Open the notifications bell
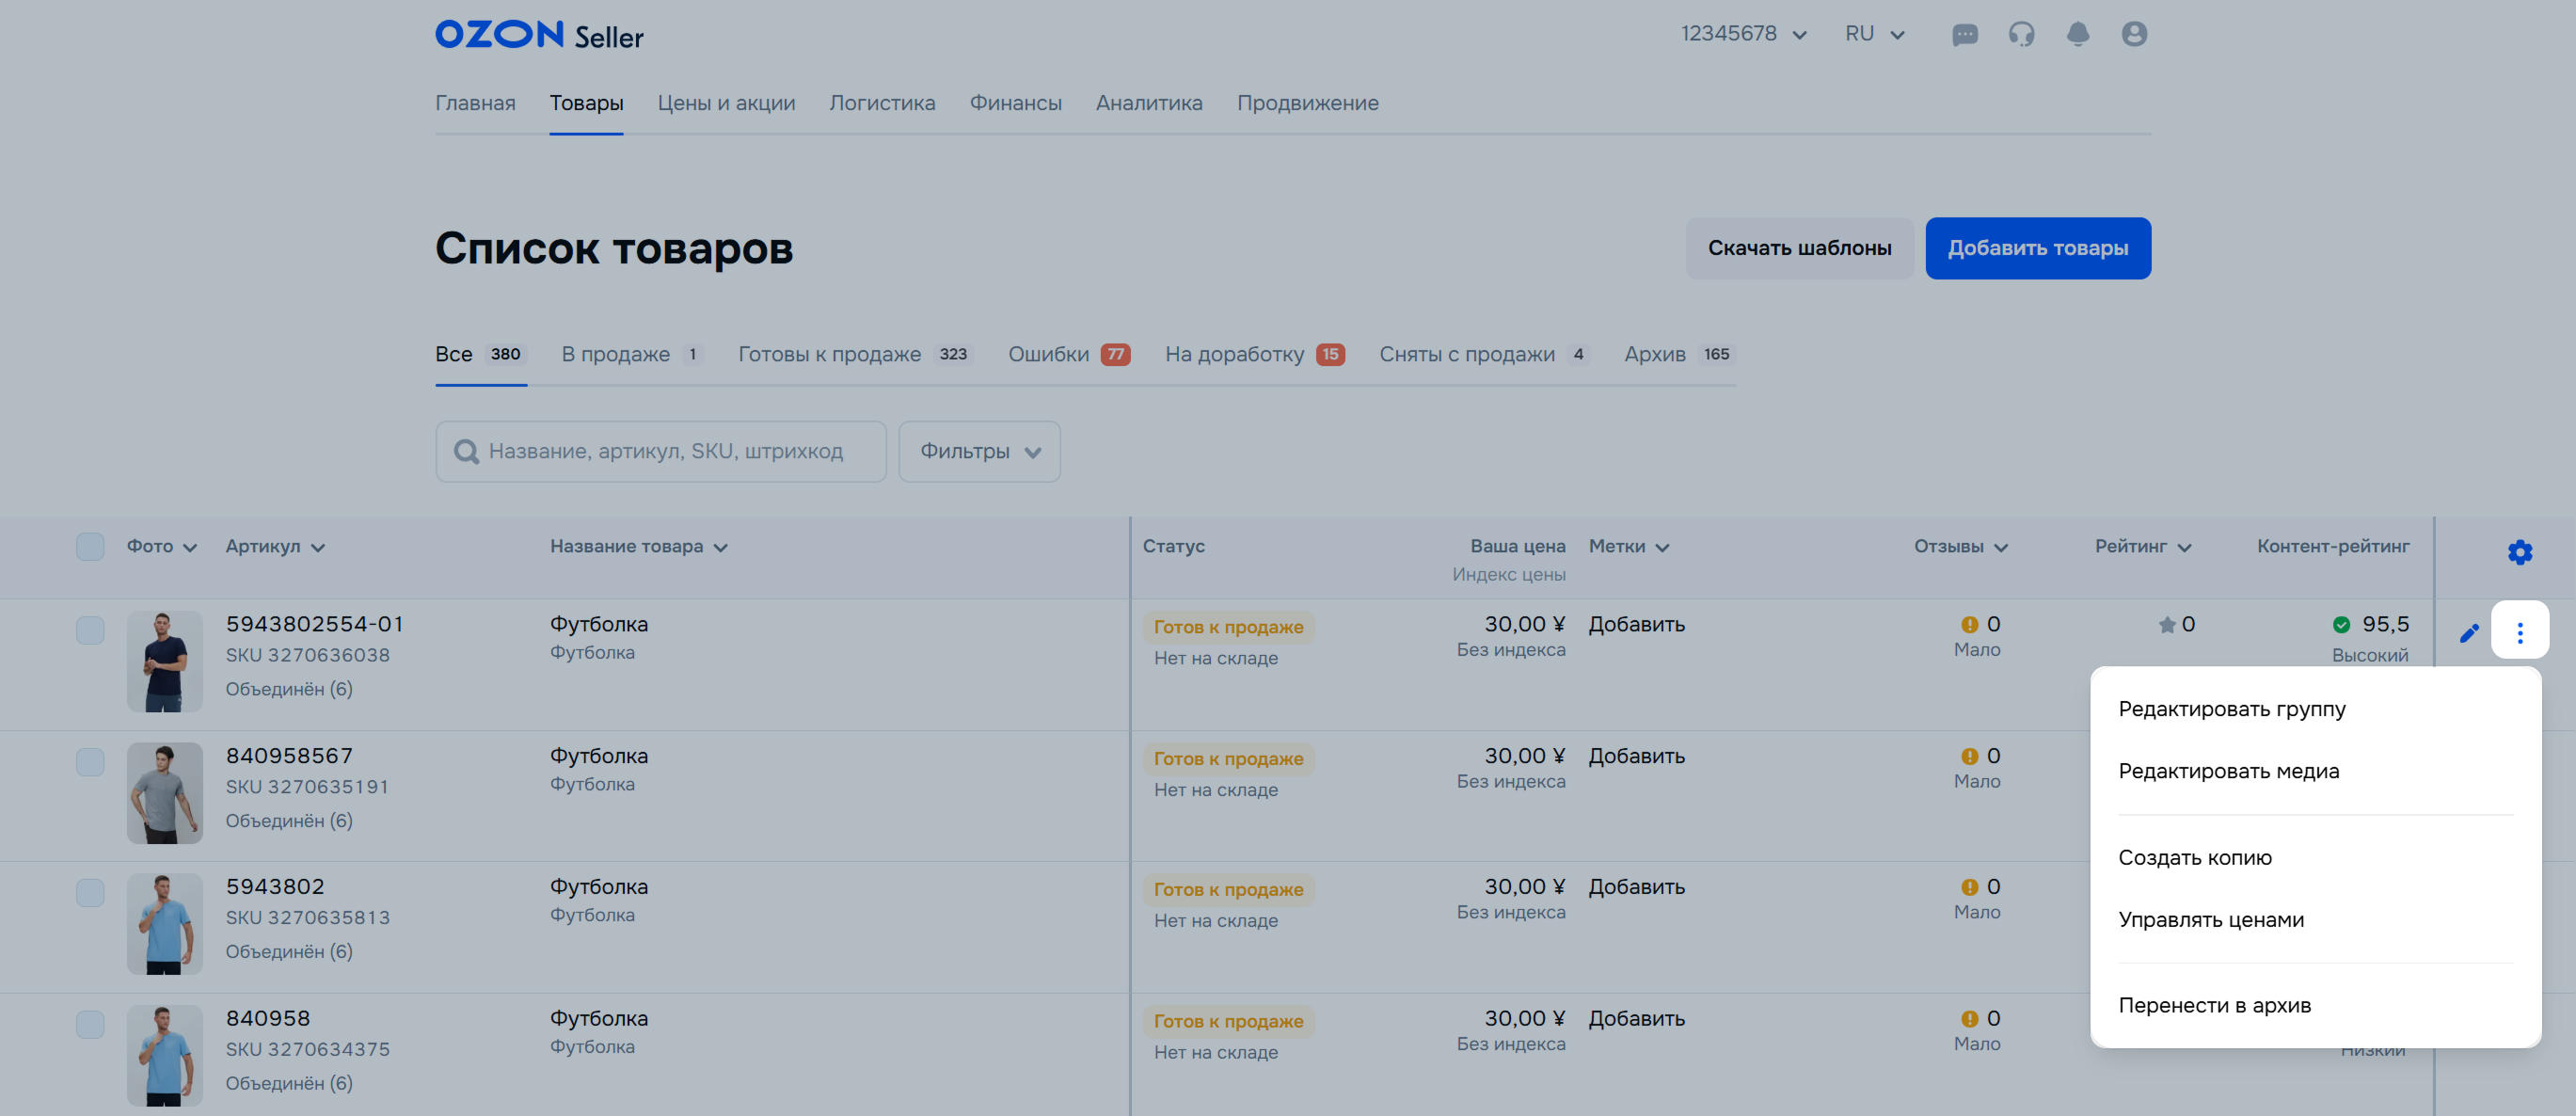 pyautogui.click(x=2077, y=35)
